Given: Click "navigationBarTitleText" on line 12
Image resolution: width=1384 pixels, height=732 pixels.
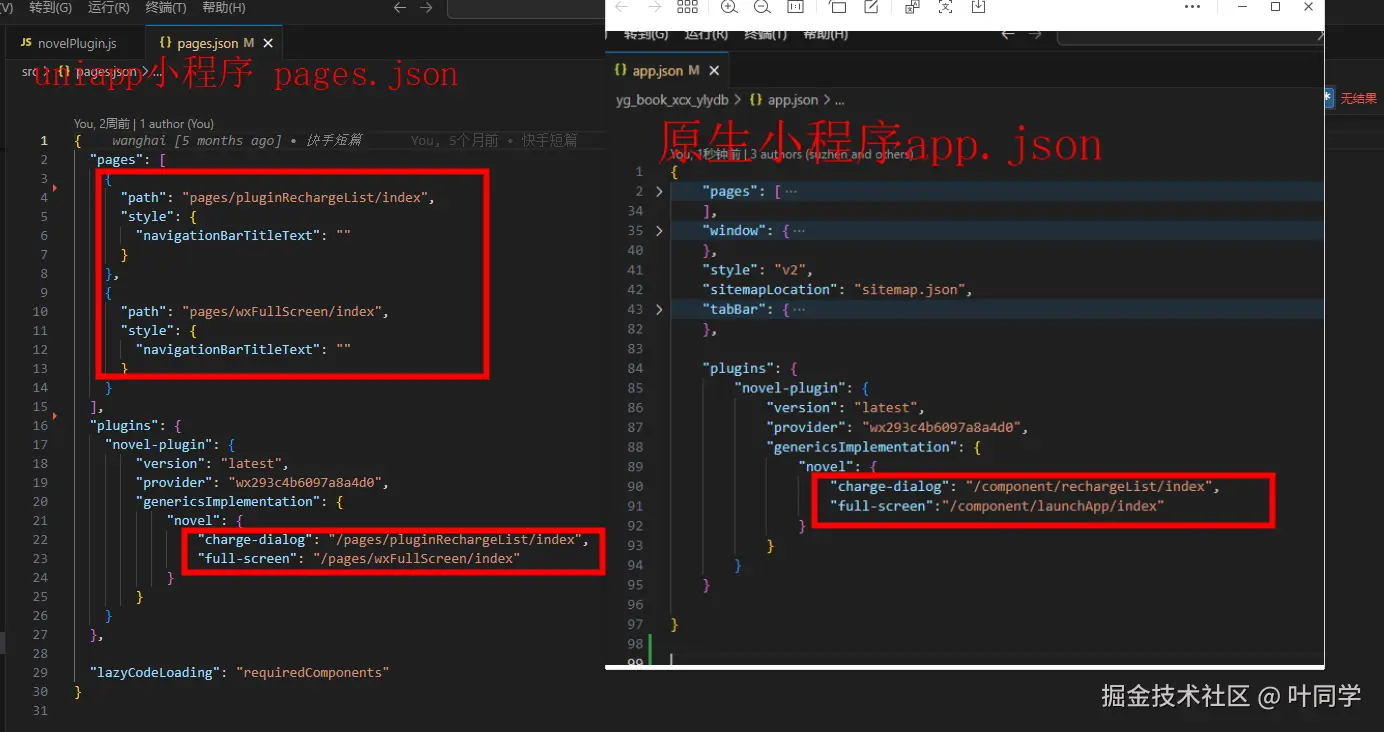Looking at the screenshot, I should (229, 350).
